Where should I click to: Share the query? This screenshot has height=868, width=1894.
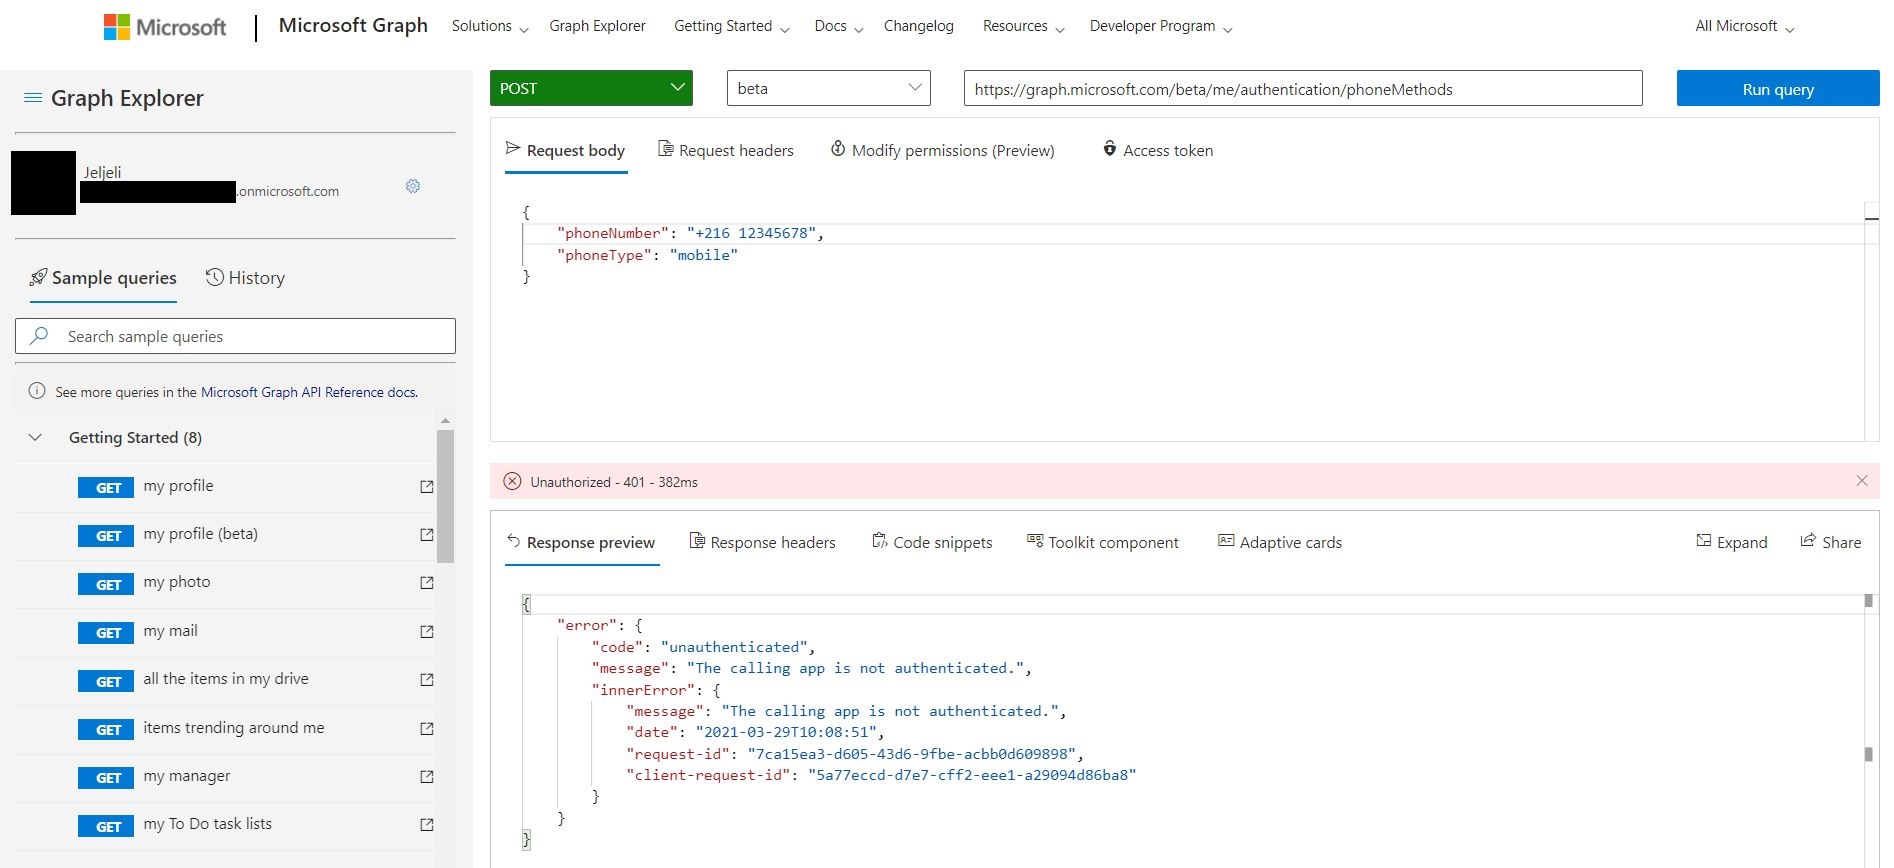pyautogui.click(x=1831, y=542)
